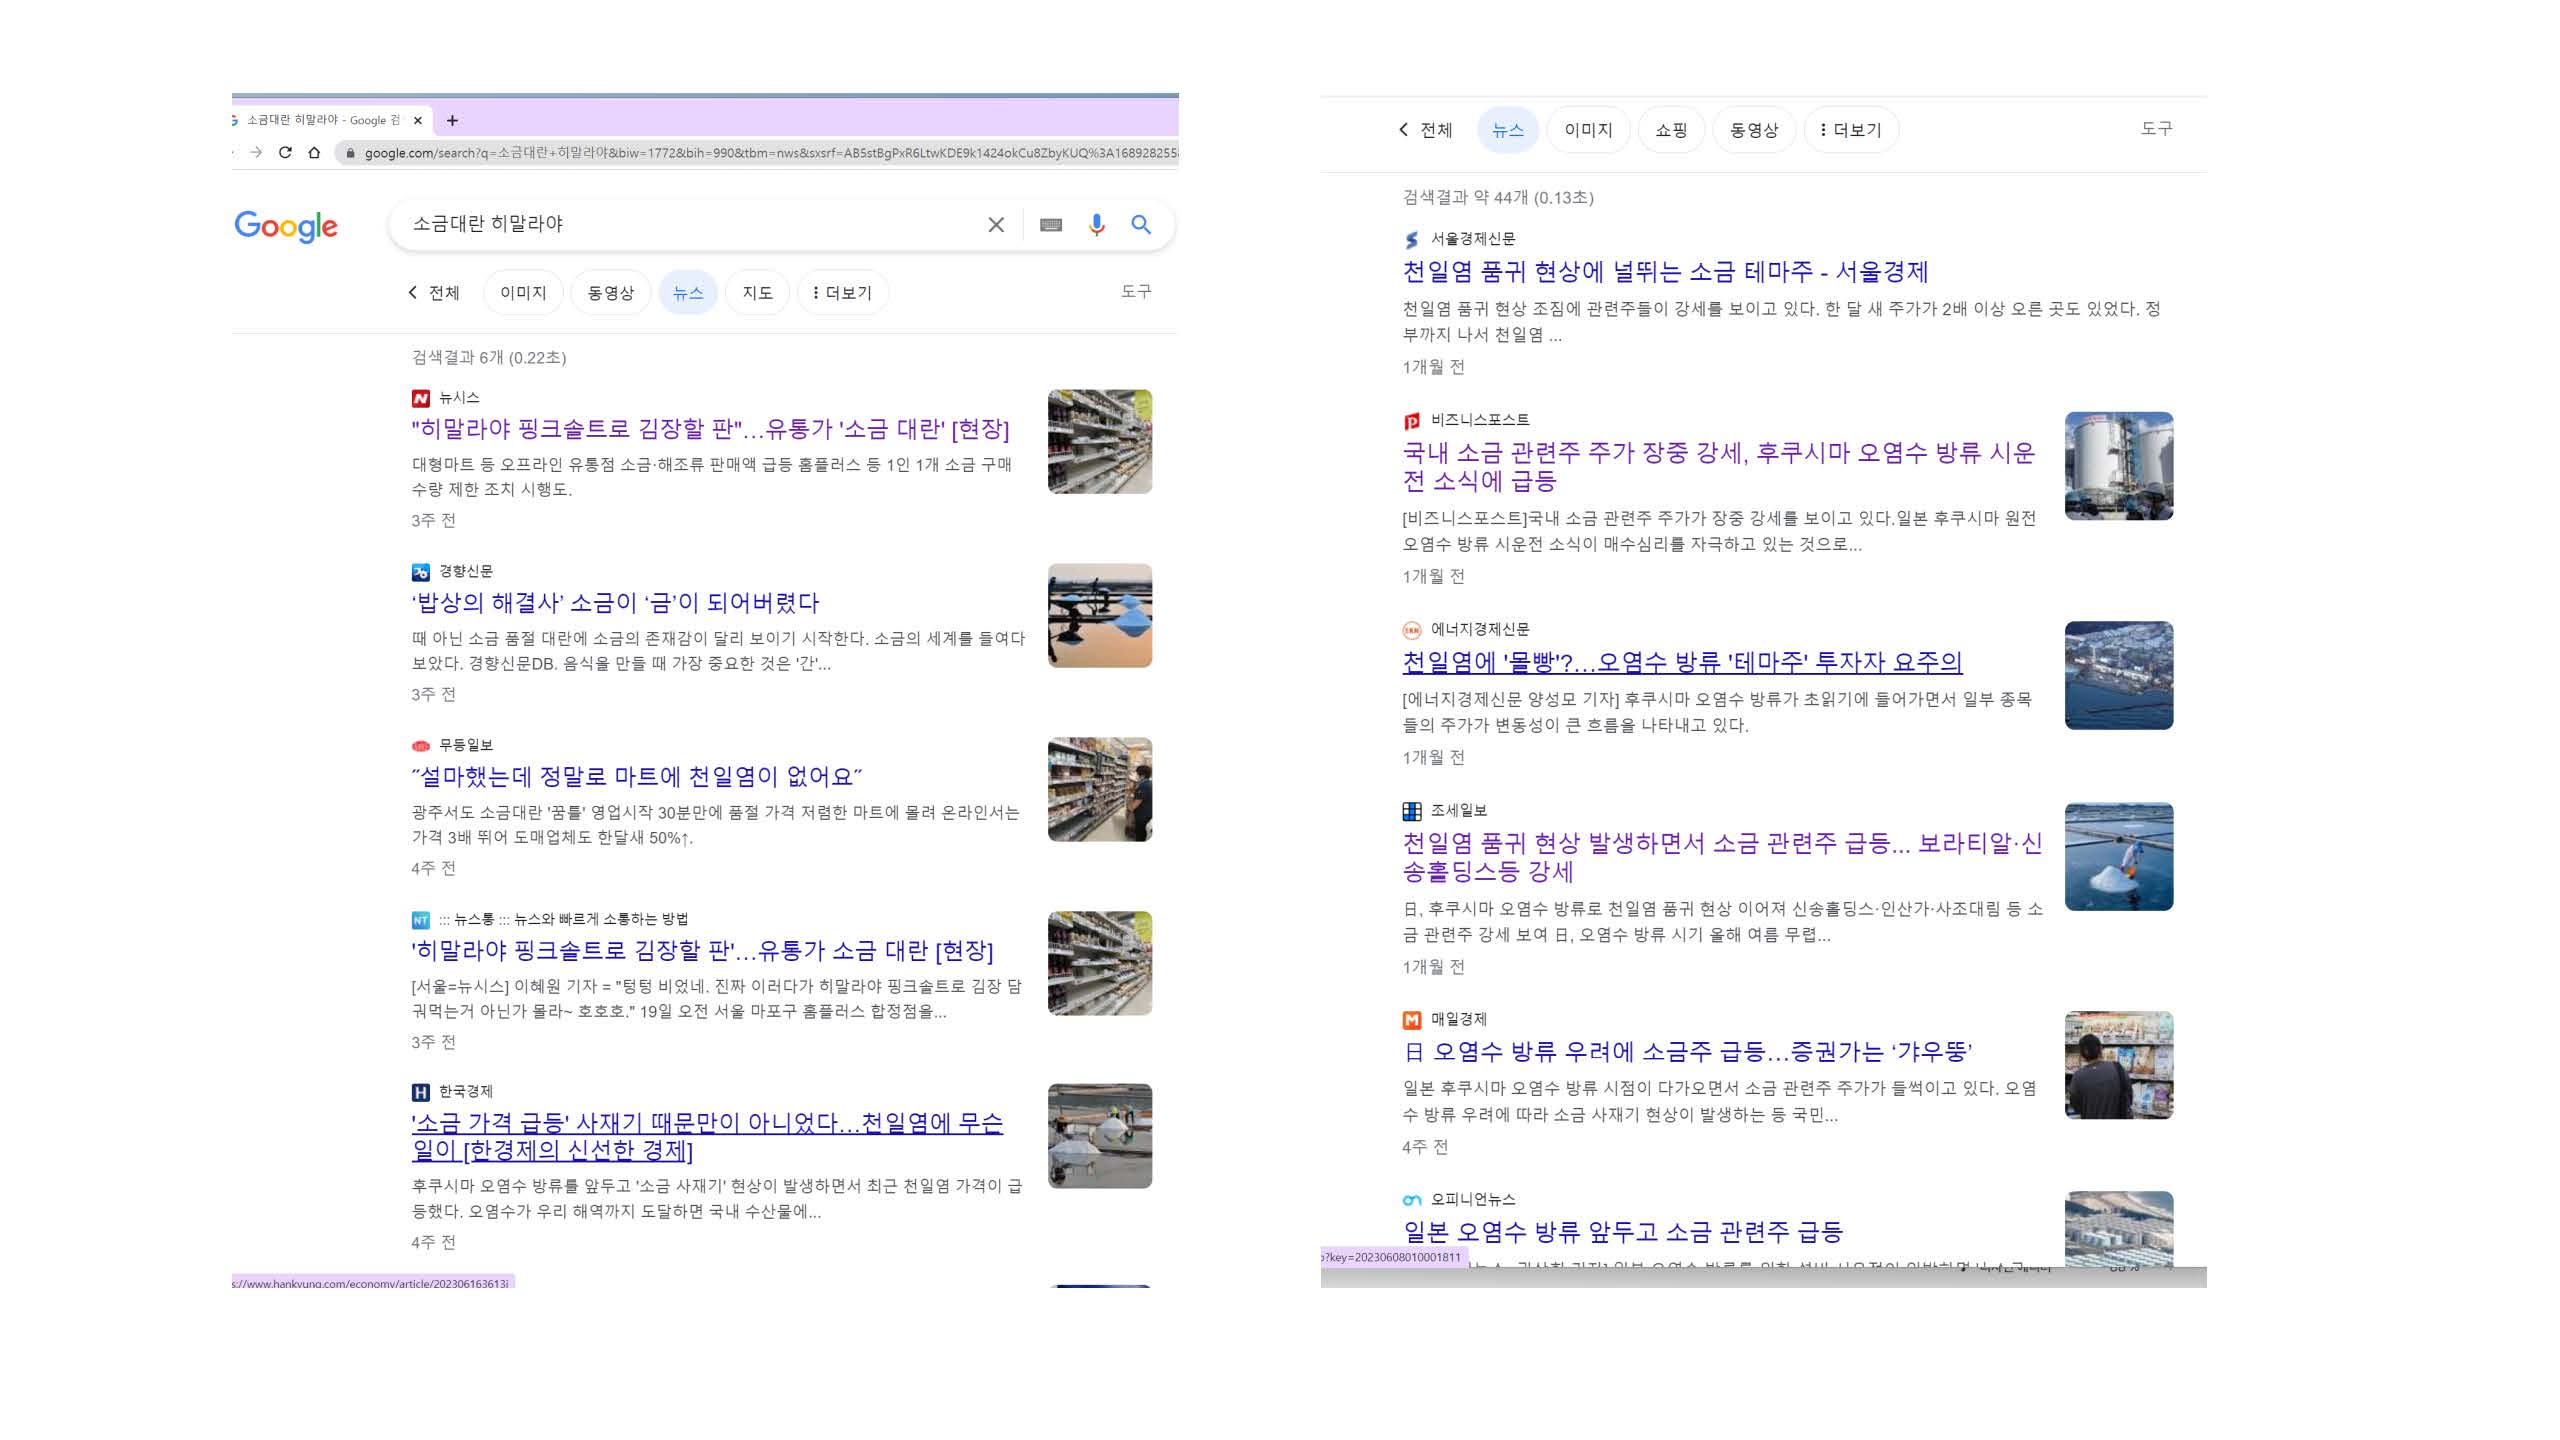Expand 더보기 menu in left window
The image size is (2560, 1440).
point(843,292)
